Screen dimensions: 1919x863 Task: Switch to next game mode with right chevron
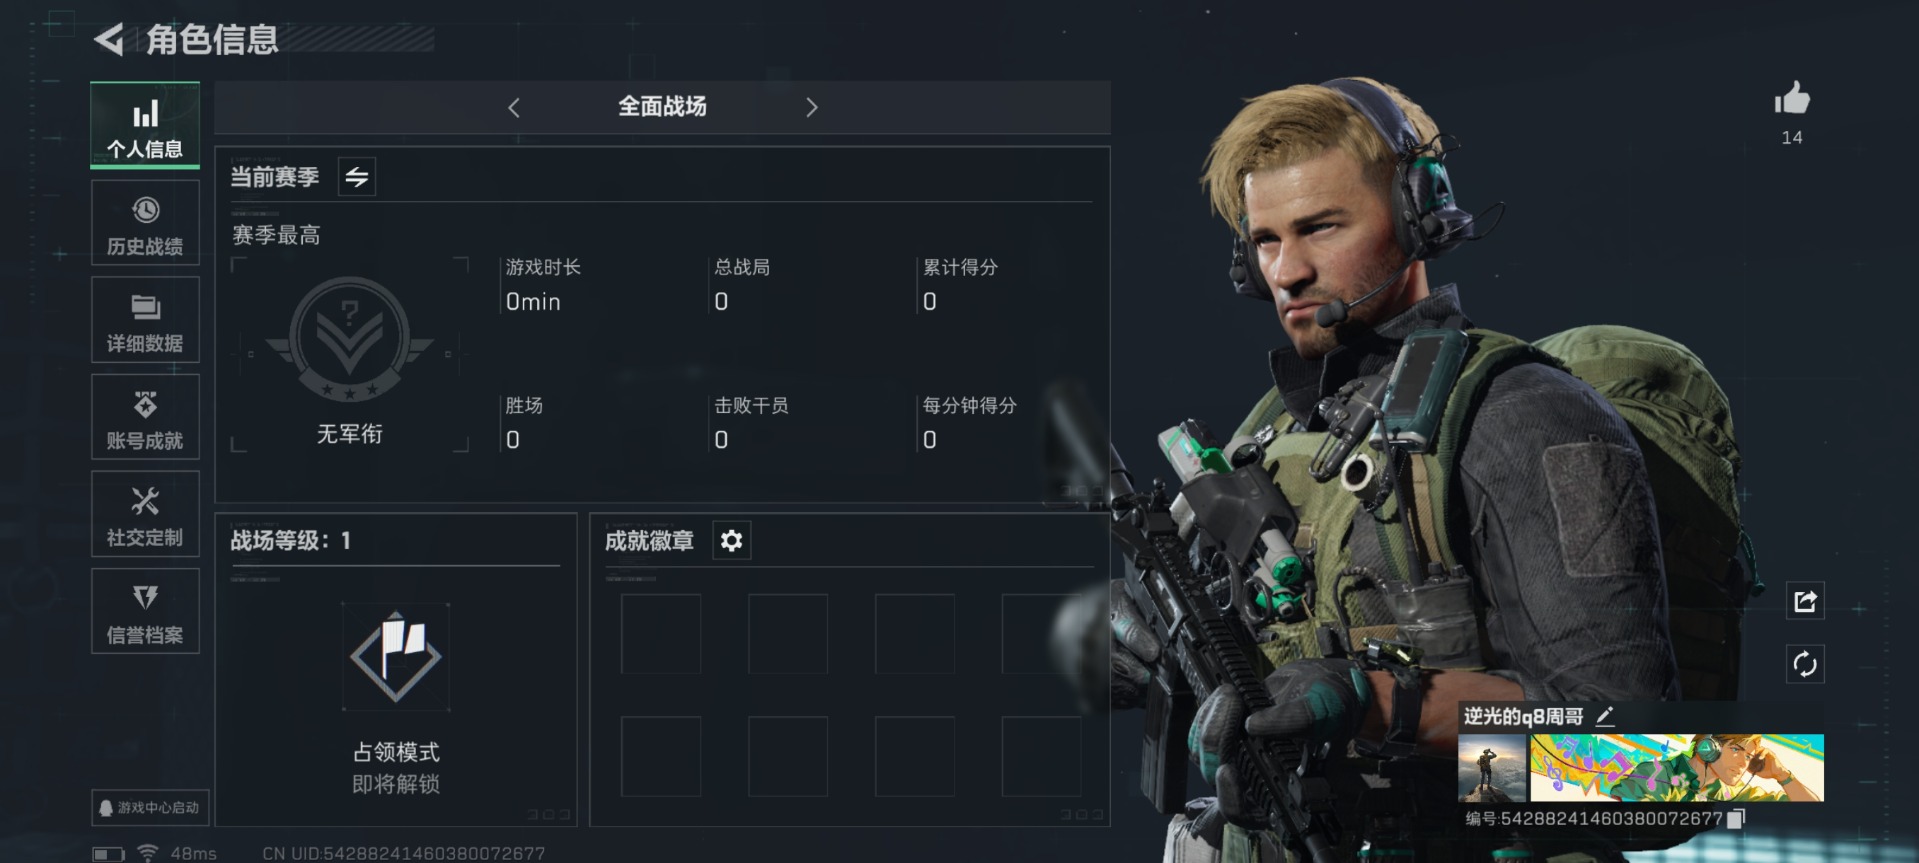(x=811, y=107)
